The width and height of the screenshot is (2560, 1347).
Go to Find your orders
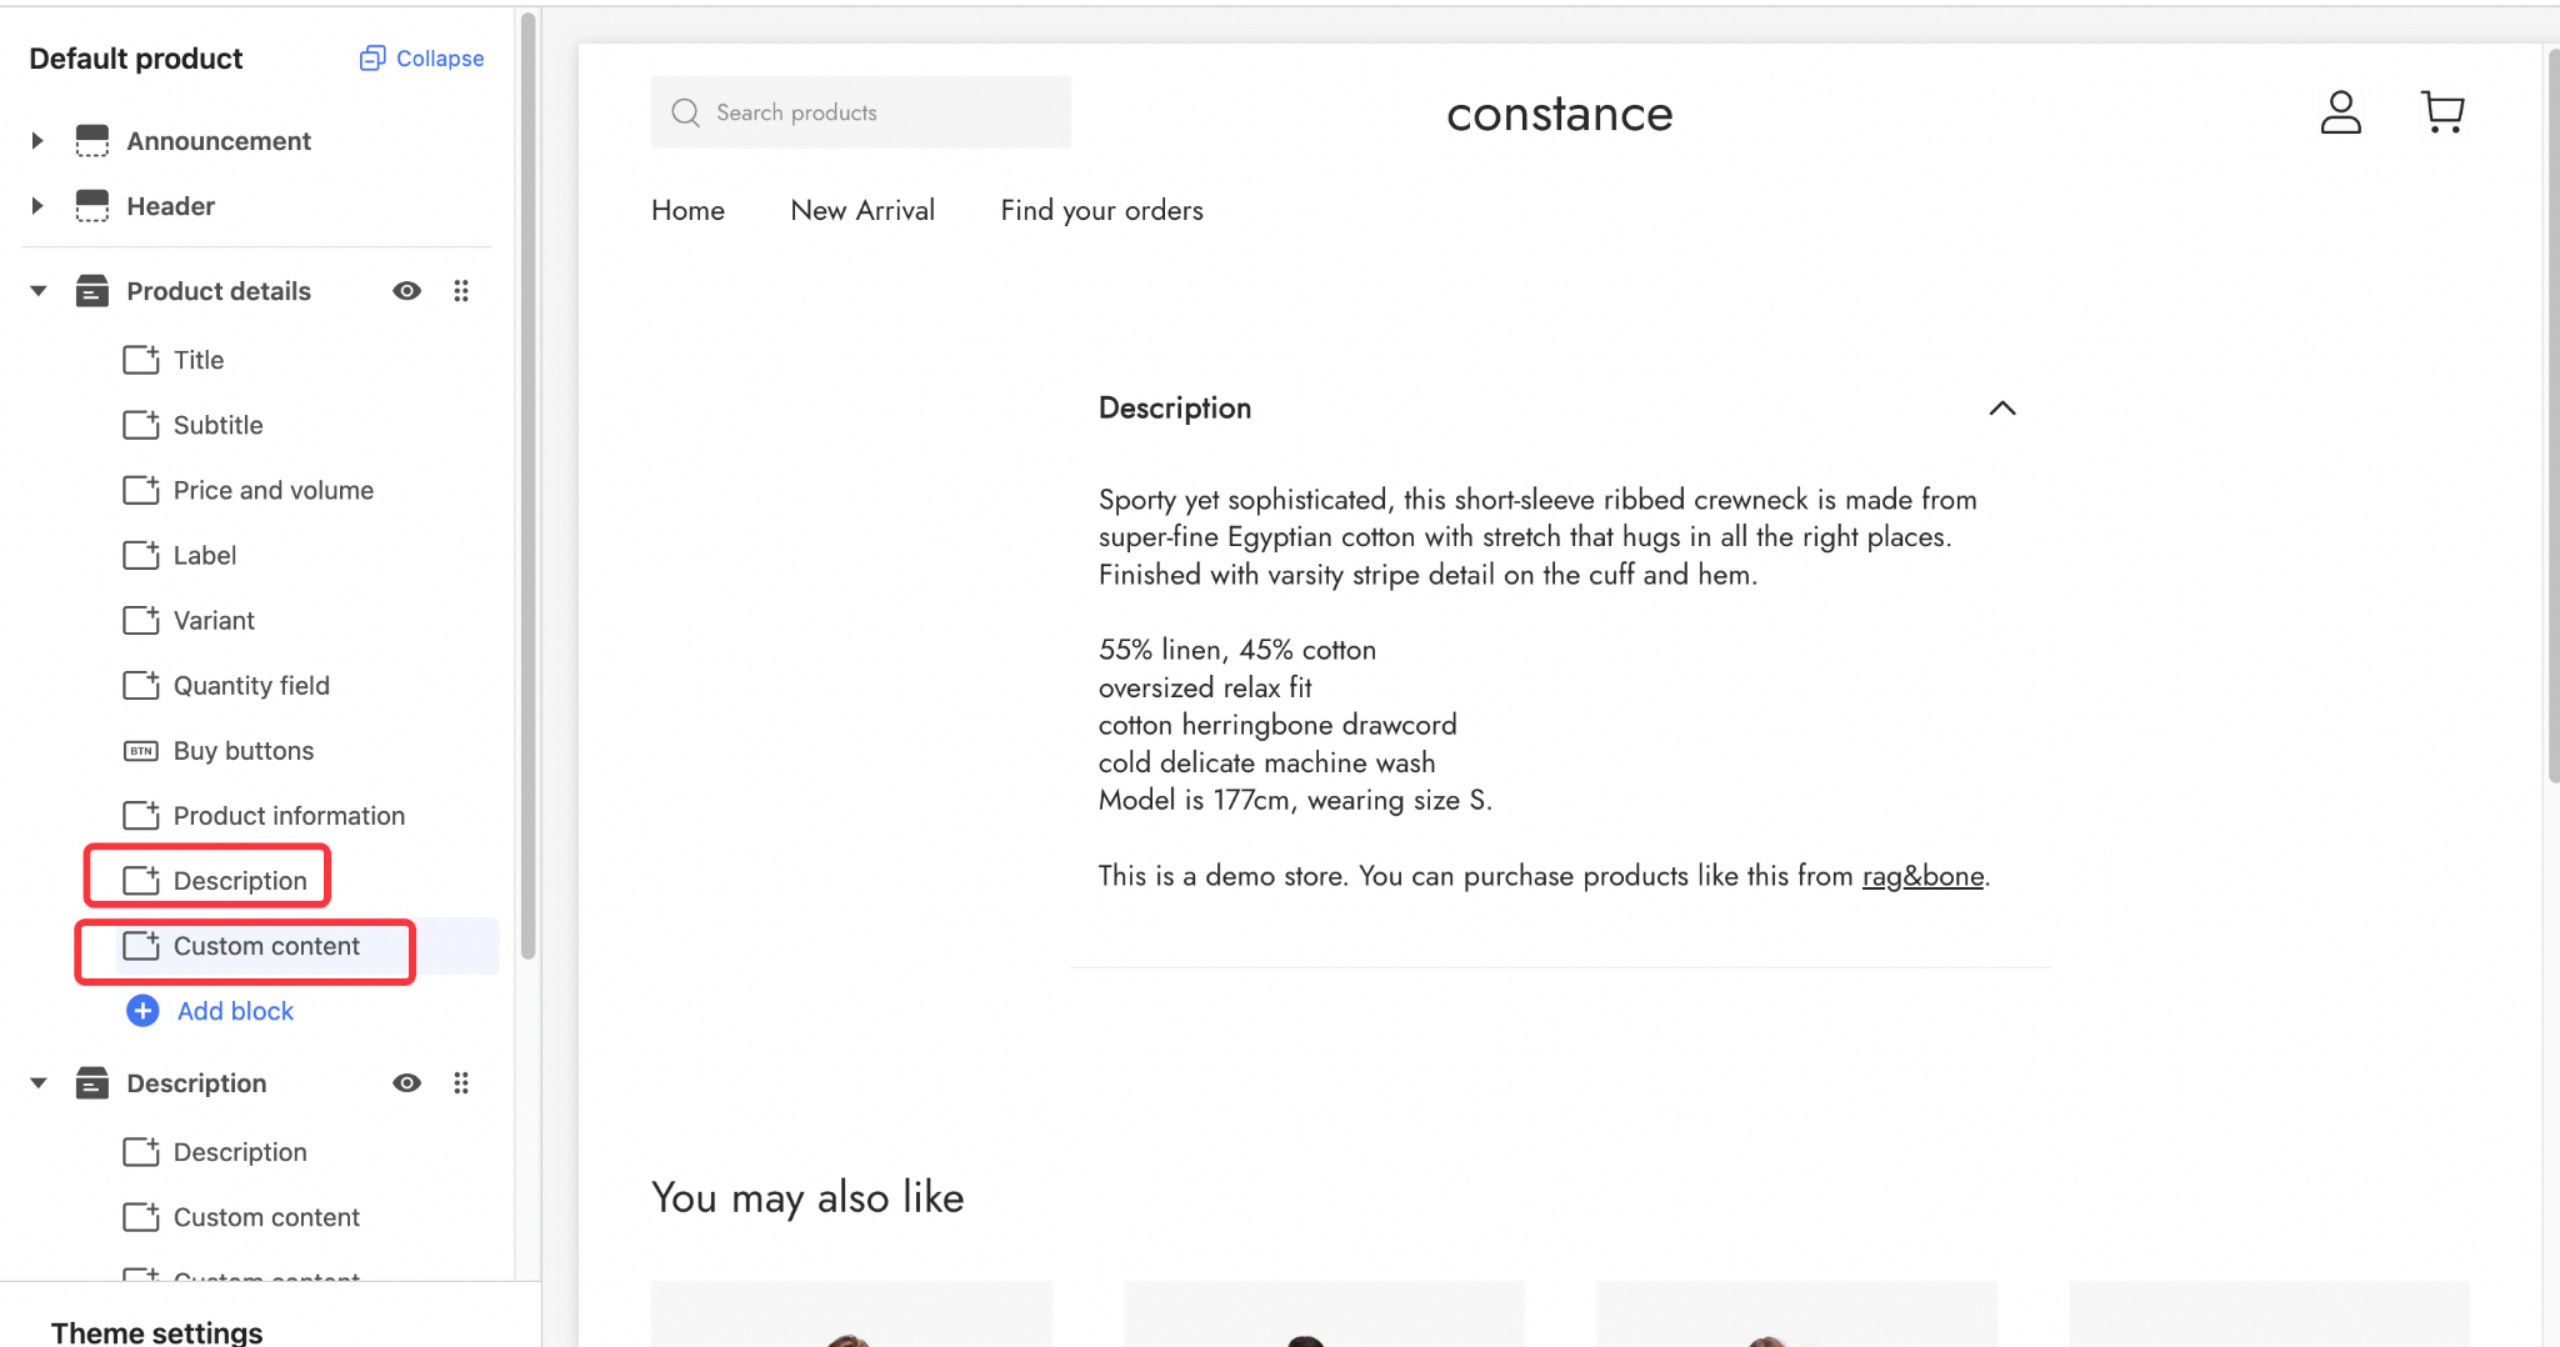pyautogui.click(x=1102, y=210)
